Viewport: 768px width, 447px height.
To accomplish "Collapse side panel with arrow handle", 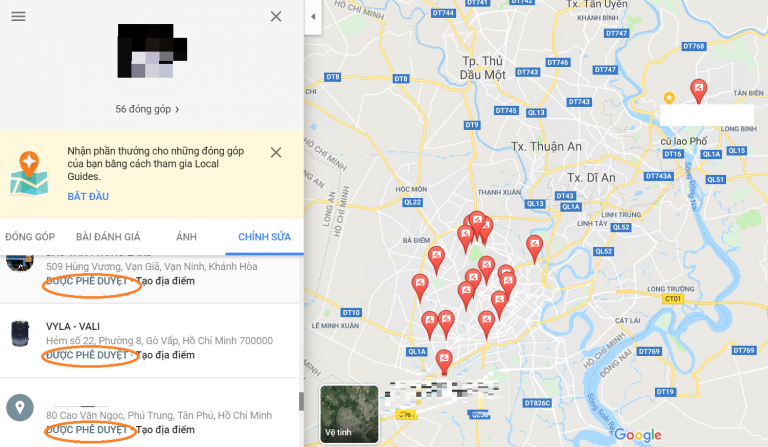I will point(313,17).
